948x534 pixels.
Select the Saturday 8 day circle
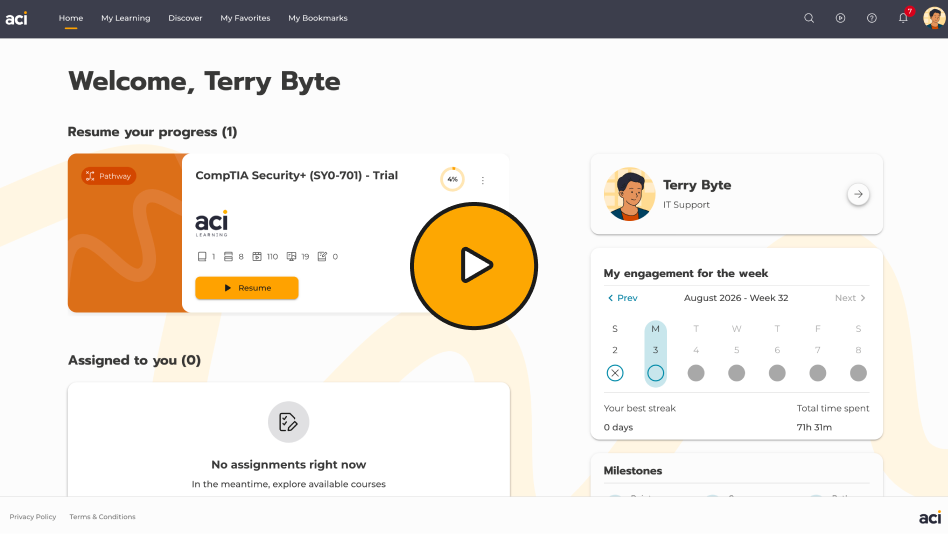858,373
